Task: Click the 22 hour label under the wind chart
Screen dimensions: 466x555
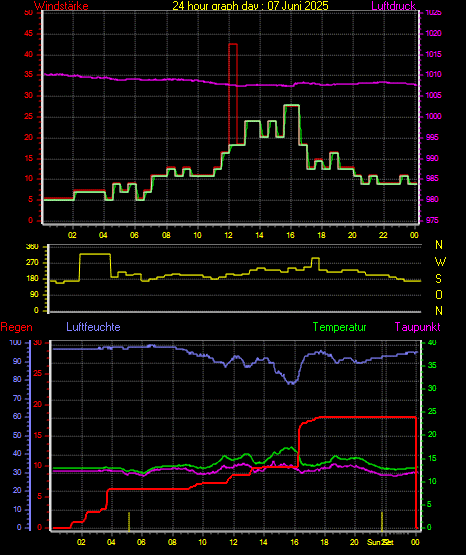Action: pos(383,235)
